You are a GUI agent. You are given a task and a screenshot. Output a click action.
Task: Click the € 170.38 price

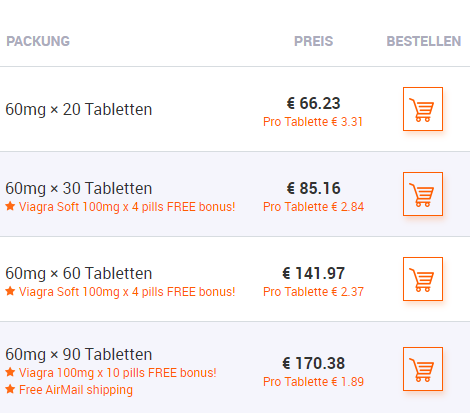pos(313,363)
